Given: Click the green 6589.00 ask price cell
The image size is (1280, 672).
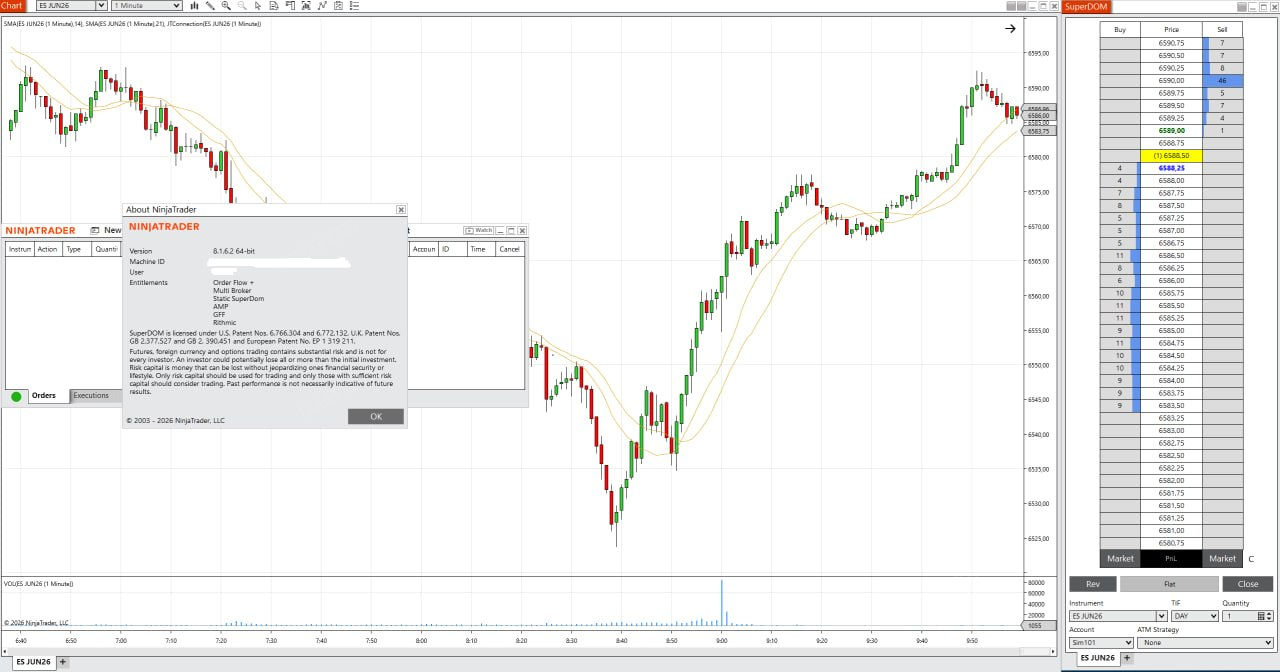Looking at the screenshot, I should (1171, 130).
